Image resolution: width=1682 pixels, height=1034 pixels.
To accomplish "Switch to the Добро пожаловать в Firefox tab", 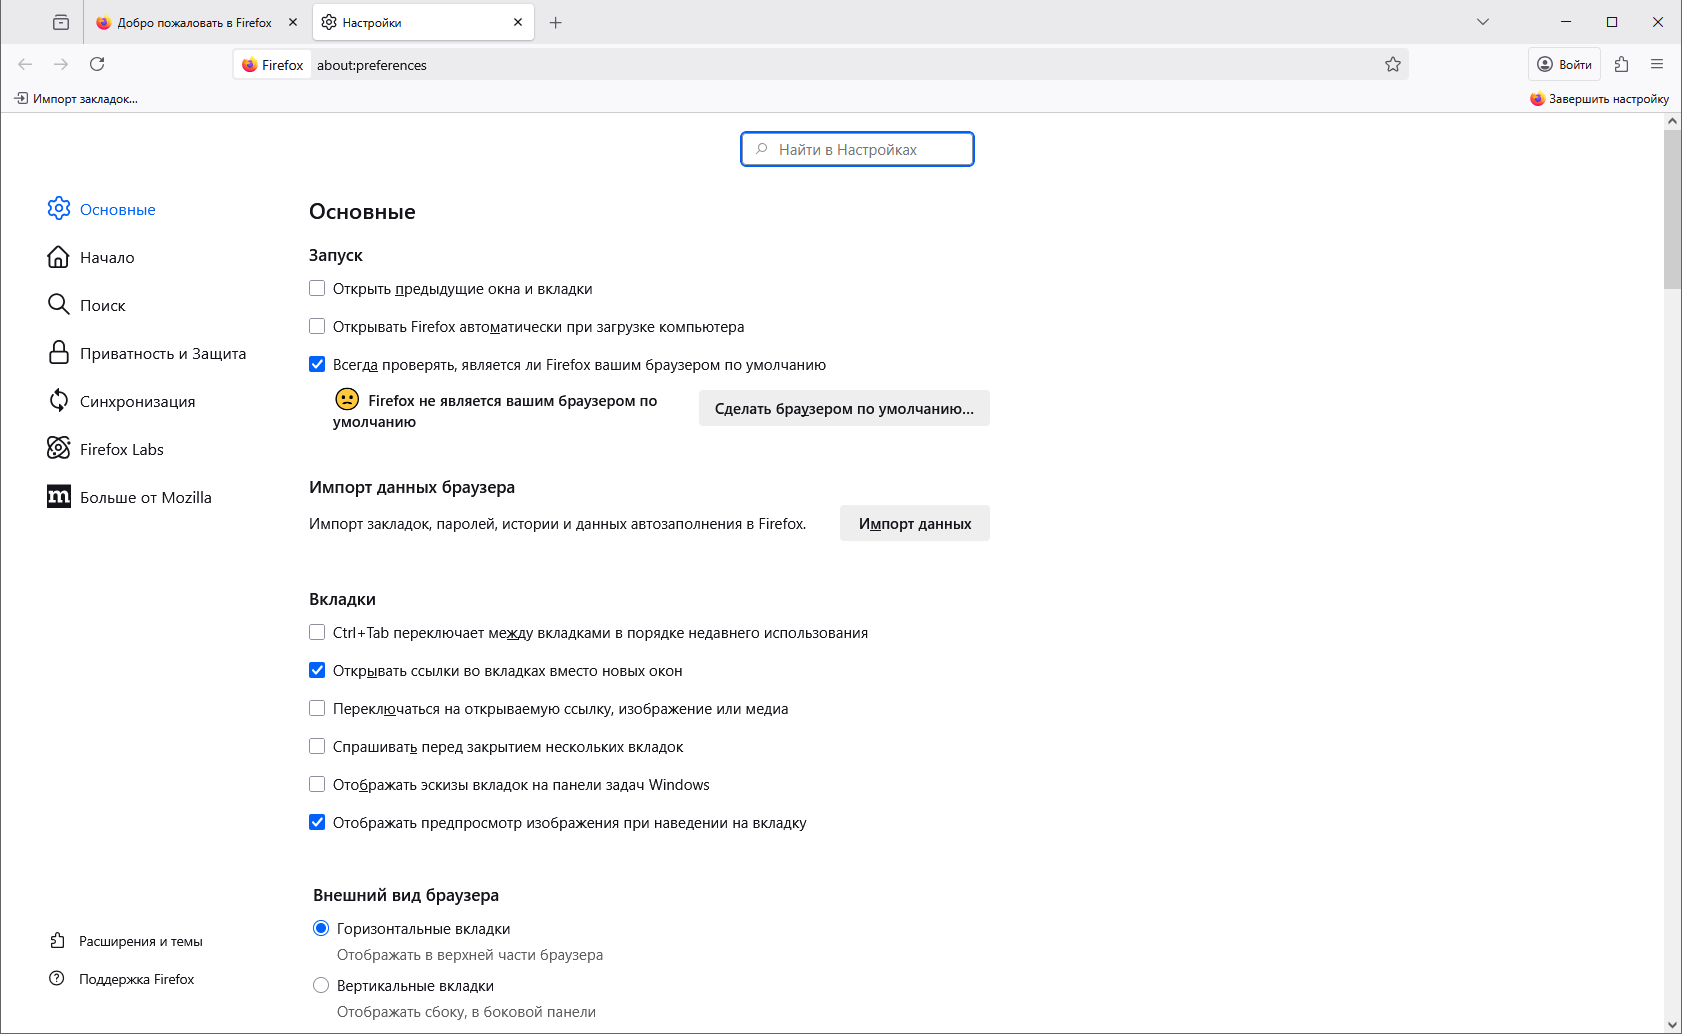I will click(194, 22).
